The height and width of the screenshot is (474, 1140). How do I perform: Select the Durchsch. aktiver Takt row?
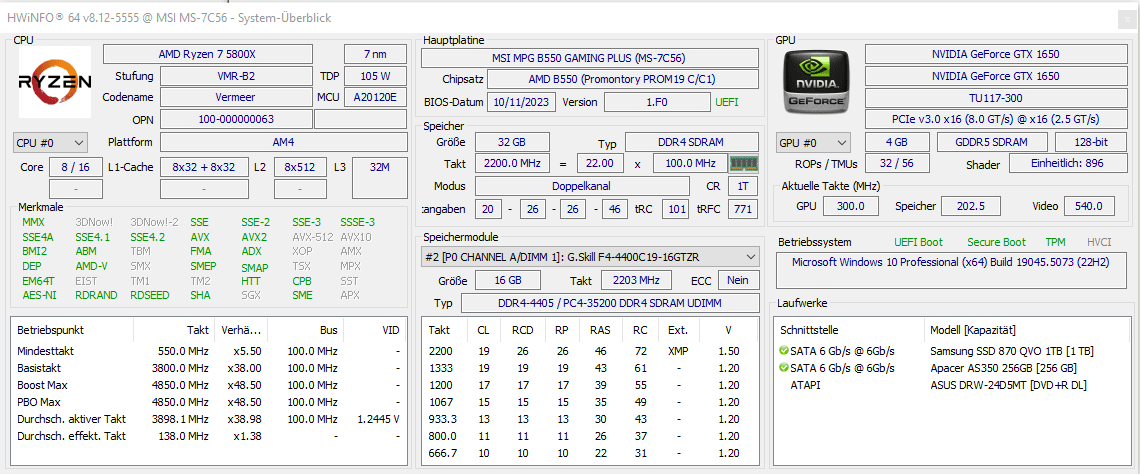point(209,419)
